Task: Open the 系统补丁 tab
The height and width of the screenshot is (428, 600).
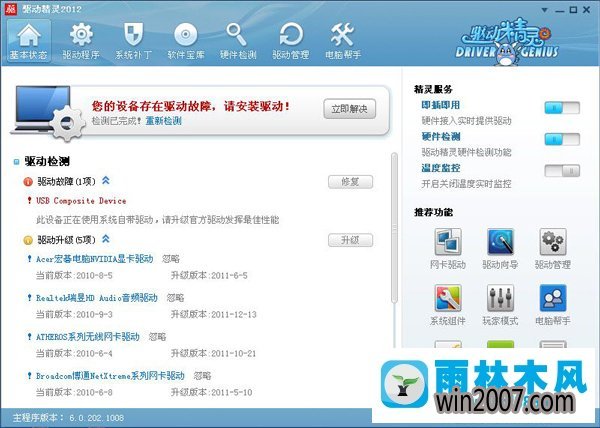Action: pyautogui.click(x=134, y=41)
